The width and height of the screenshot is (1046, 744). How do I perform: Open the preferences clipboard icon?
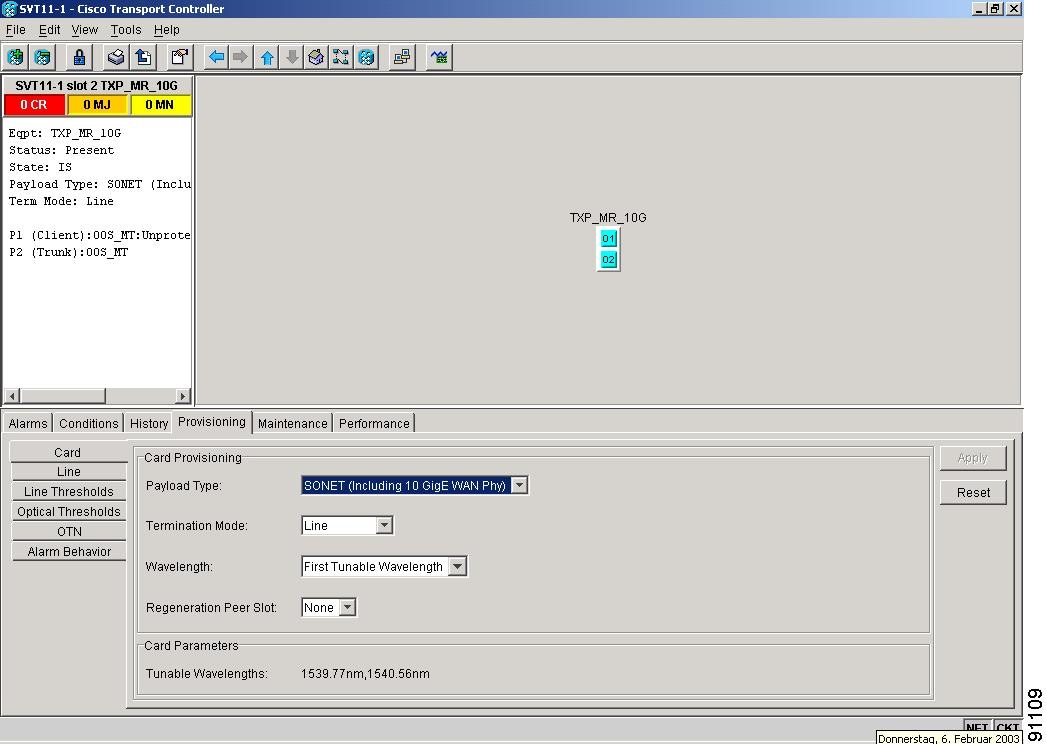coord(179,57)
